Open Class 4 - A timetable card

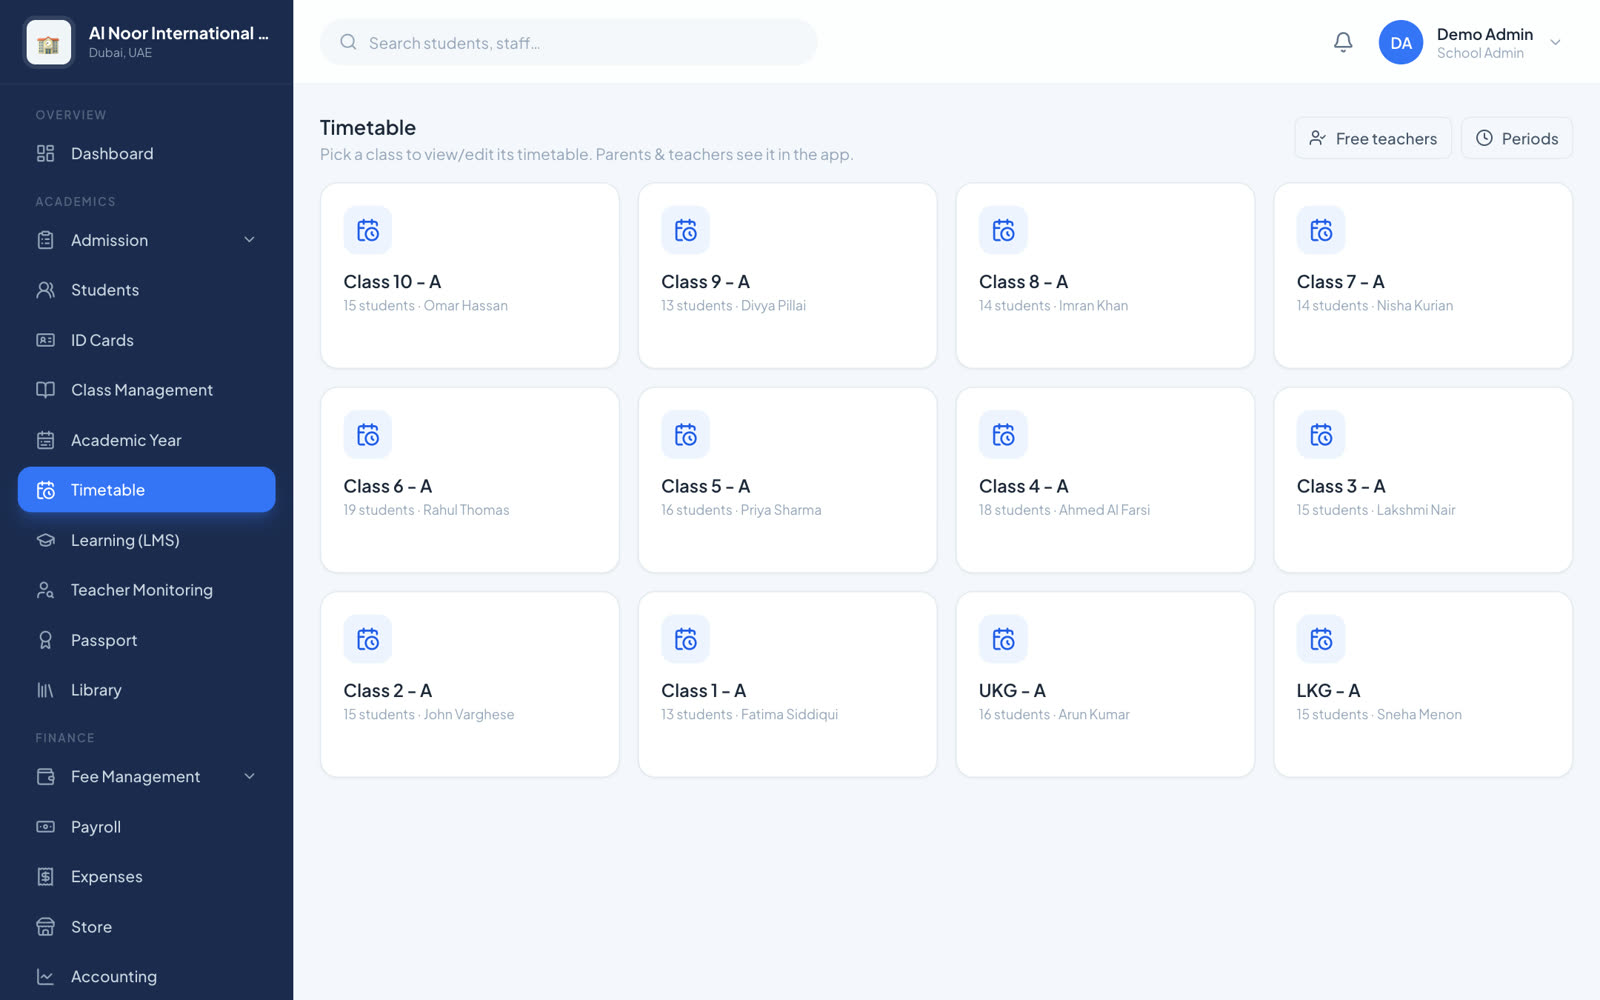pos(1105,480)
